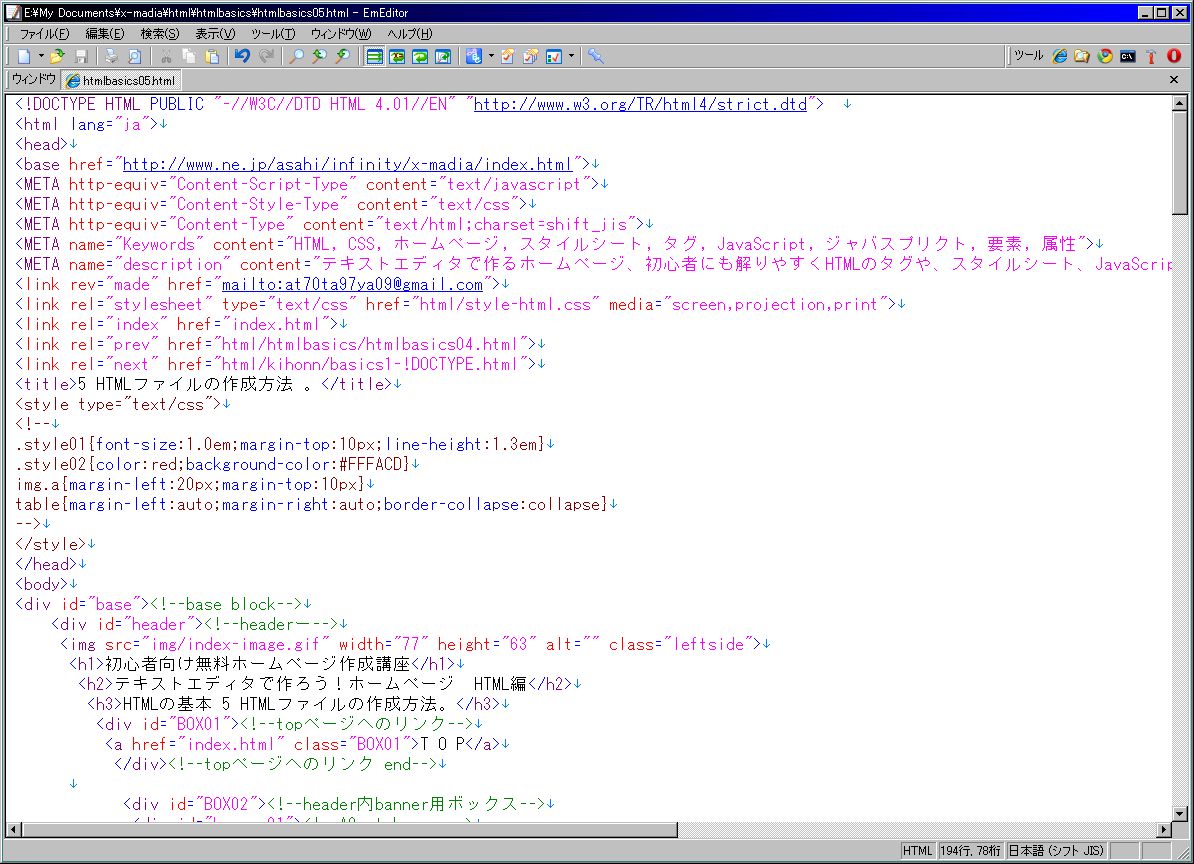Image resolution: width=1194 pixels, height=864 pixels.
Task: Click the pushpin always-on-top icon
Action: pos(595,56)
